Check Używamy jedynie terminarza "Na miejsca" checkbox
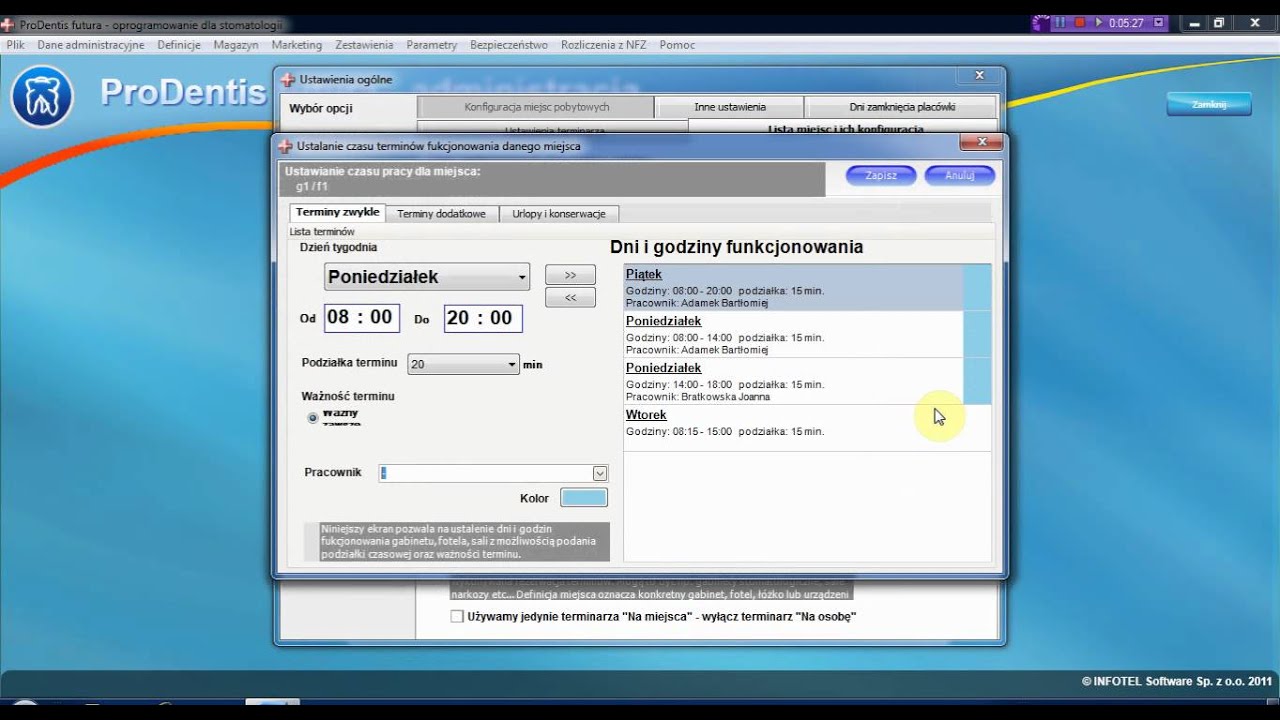1280x720 pixels. pos(457,617)
